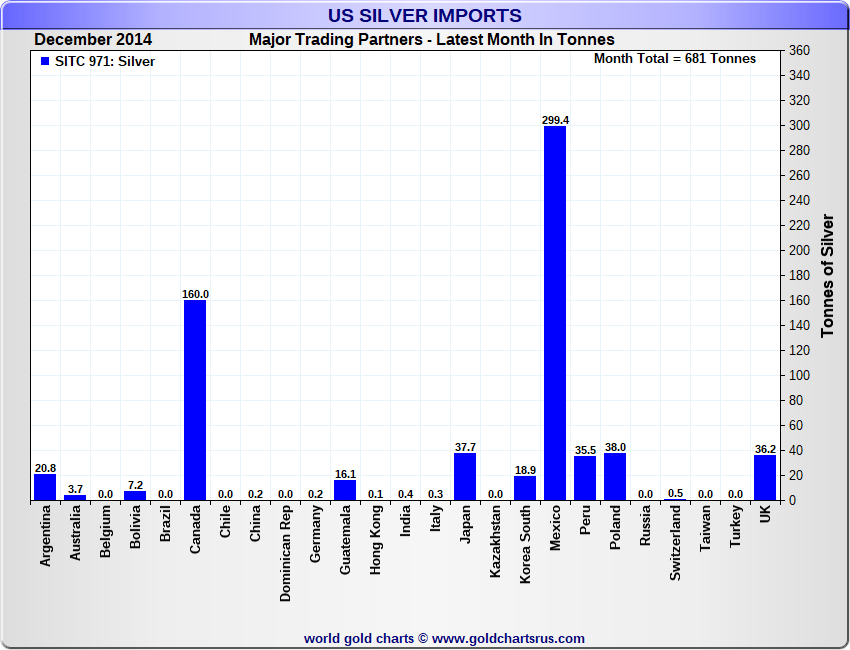Click the Mexico bar labeled 299.4
Image resolution: width=850 pixels, height=650 pixels.
(x=555, y=312)
